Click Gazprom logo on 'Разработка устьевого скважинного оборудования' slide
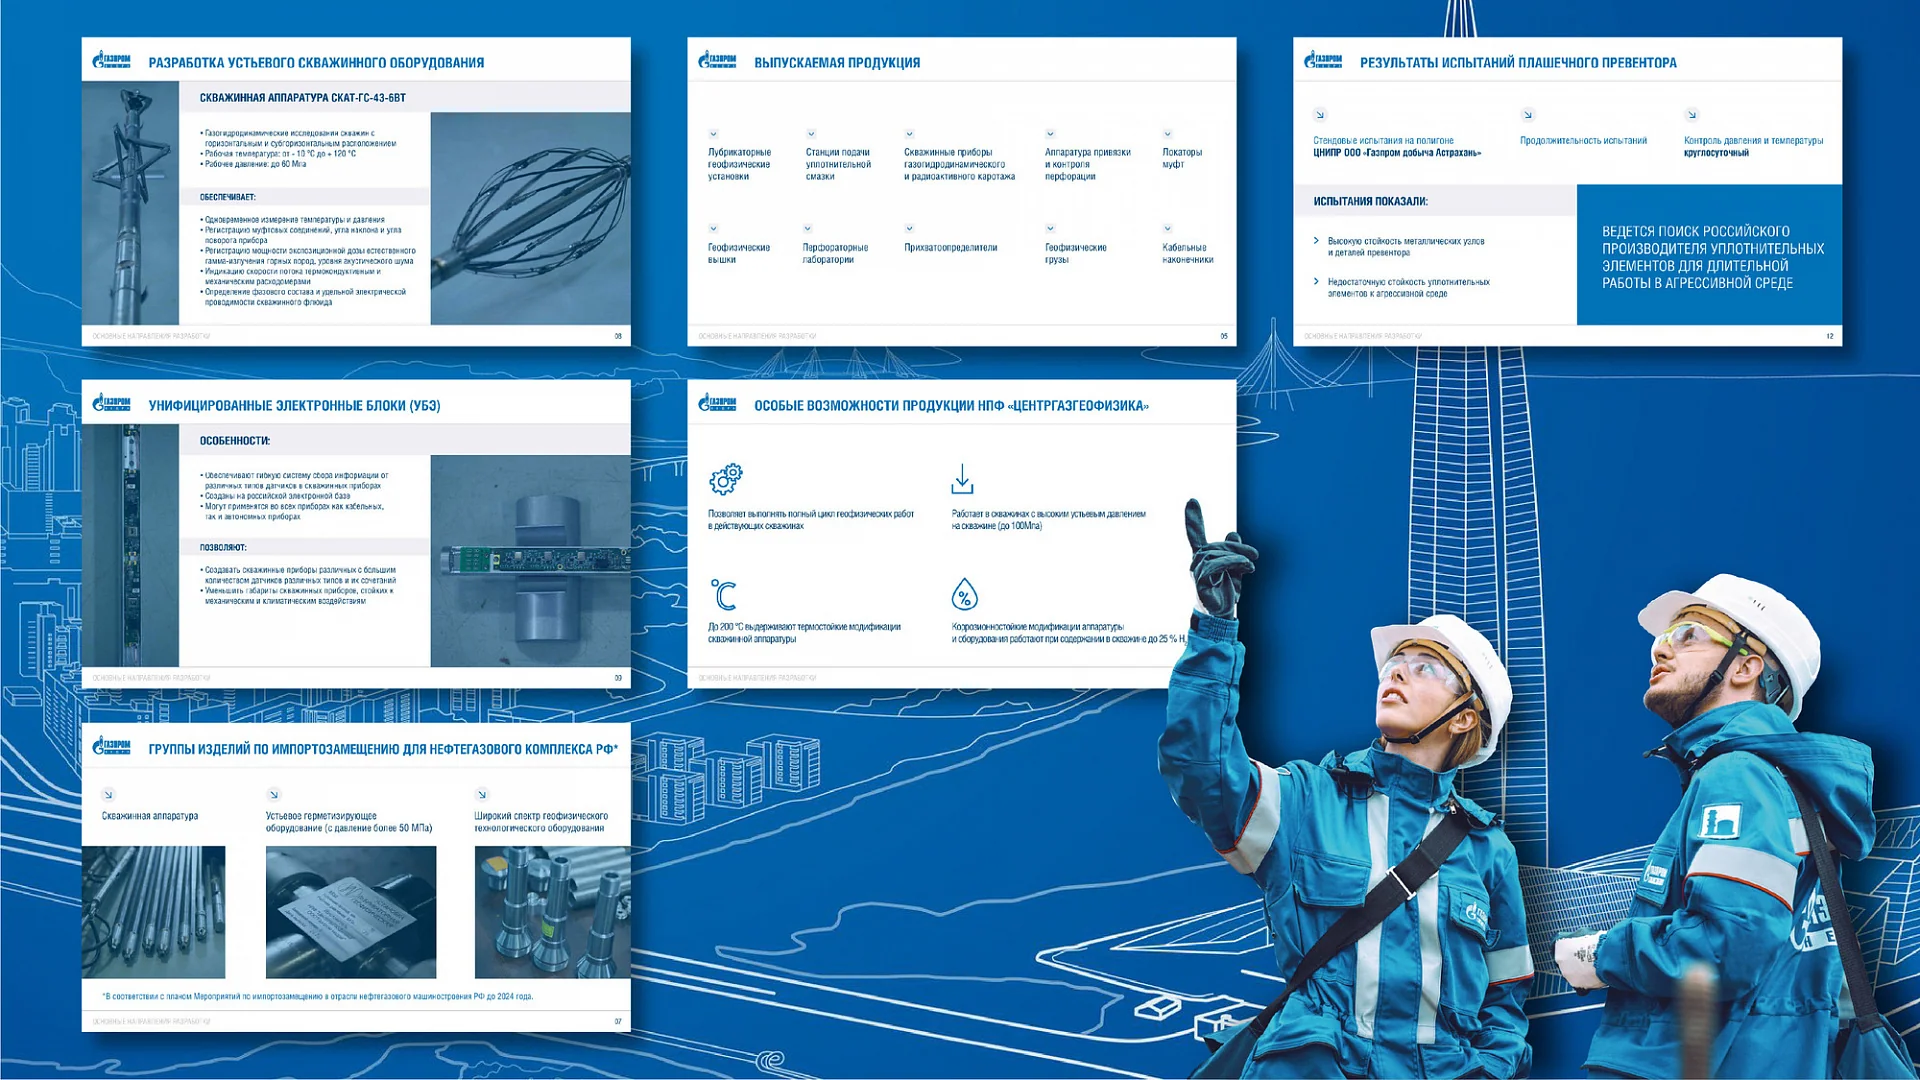 pos(111,61)
